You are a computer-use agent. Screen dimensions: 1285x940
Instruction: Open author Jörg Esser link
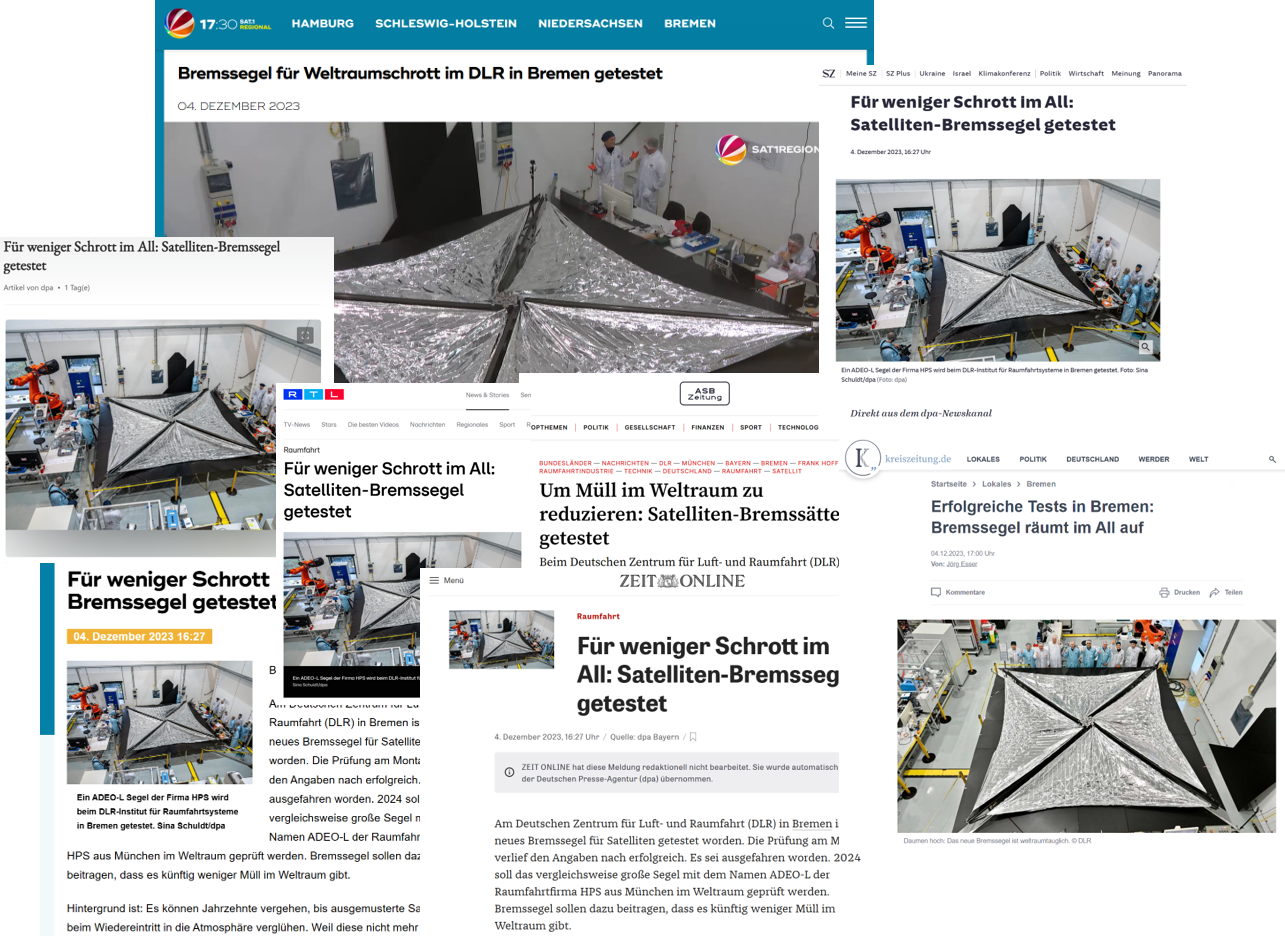pyautogui.click(x=964, y=564)
